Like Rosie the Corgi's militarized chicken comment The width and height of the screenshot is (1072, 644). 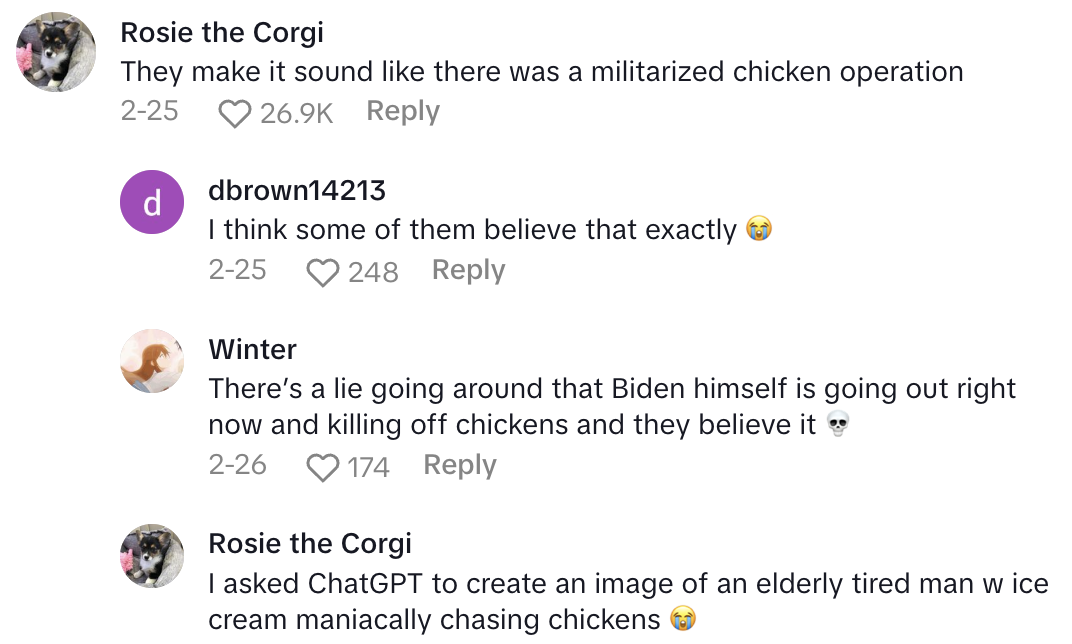click(235, 114)
